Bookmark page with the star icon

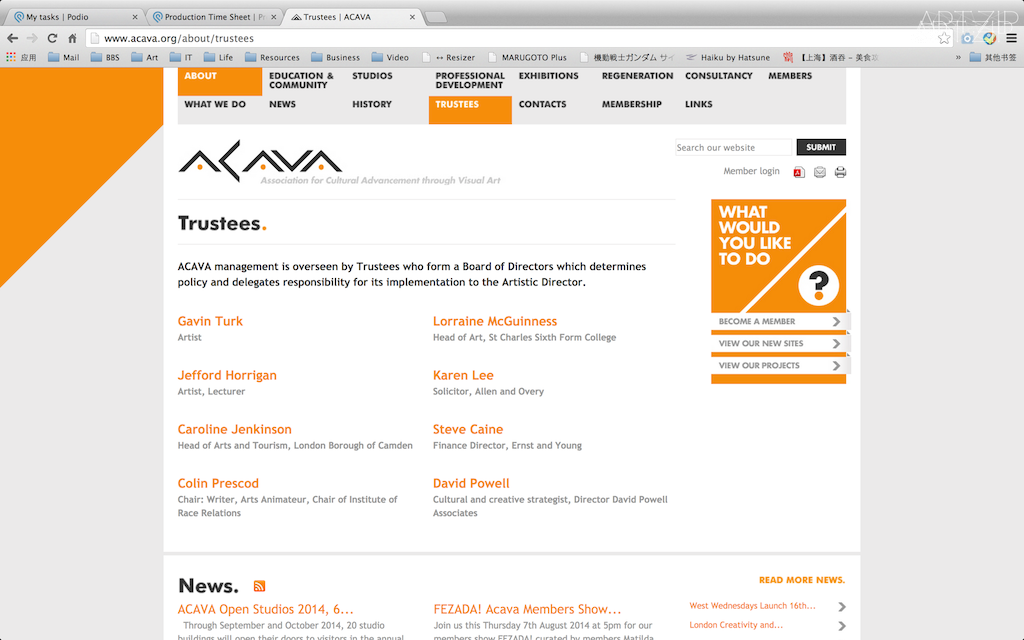(944, 38)
